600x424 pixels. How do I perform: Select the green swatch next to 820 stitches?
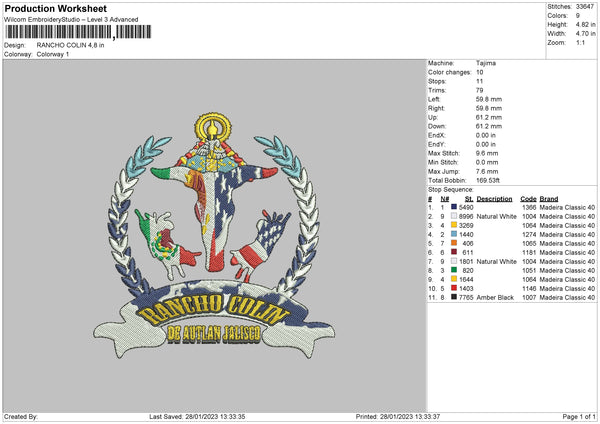454,270
